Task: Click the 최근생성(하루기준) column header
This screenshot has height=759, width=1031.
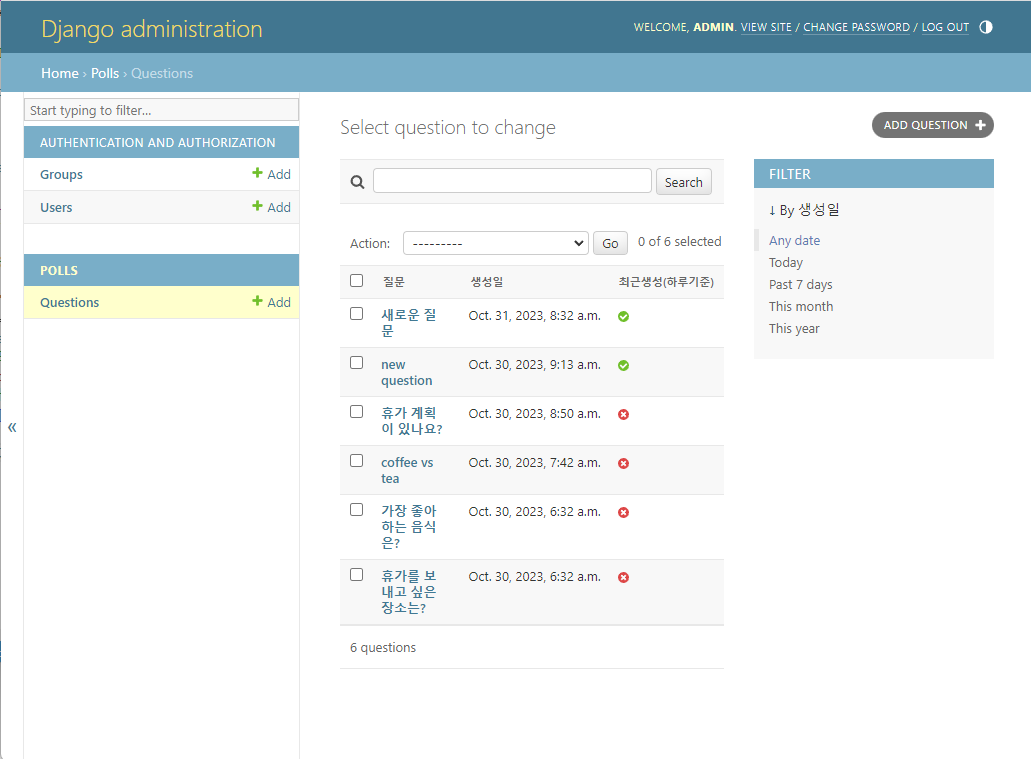Action: (666, 282)
